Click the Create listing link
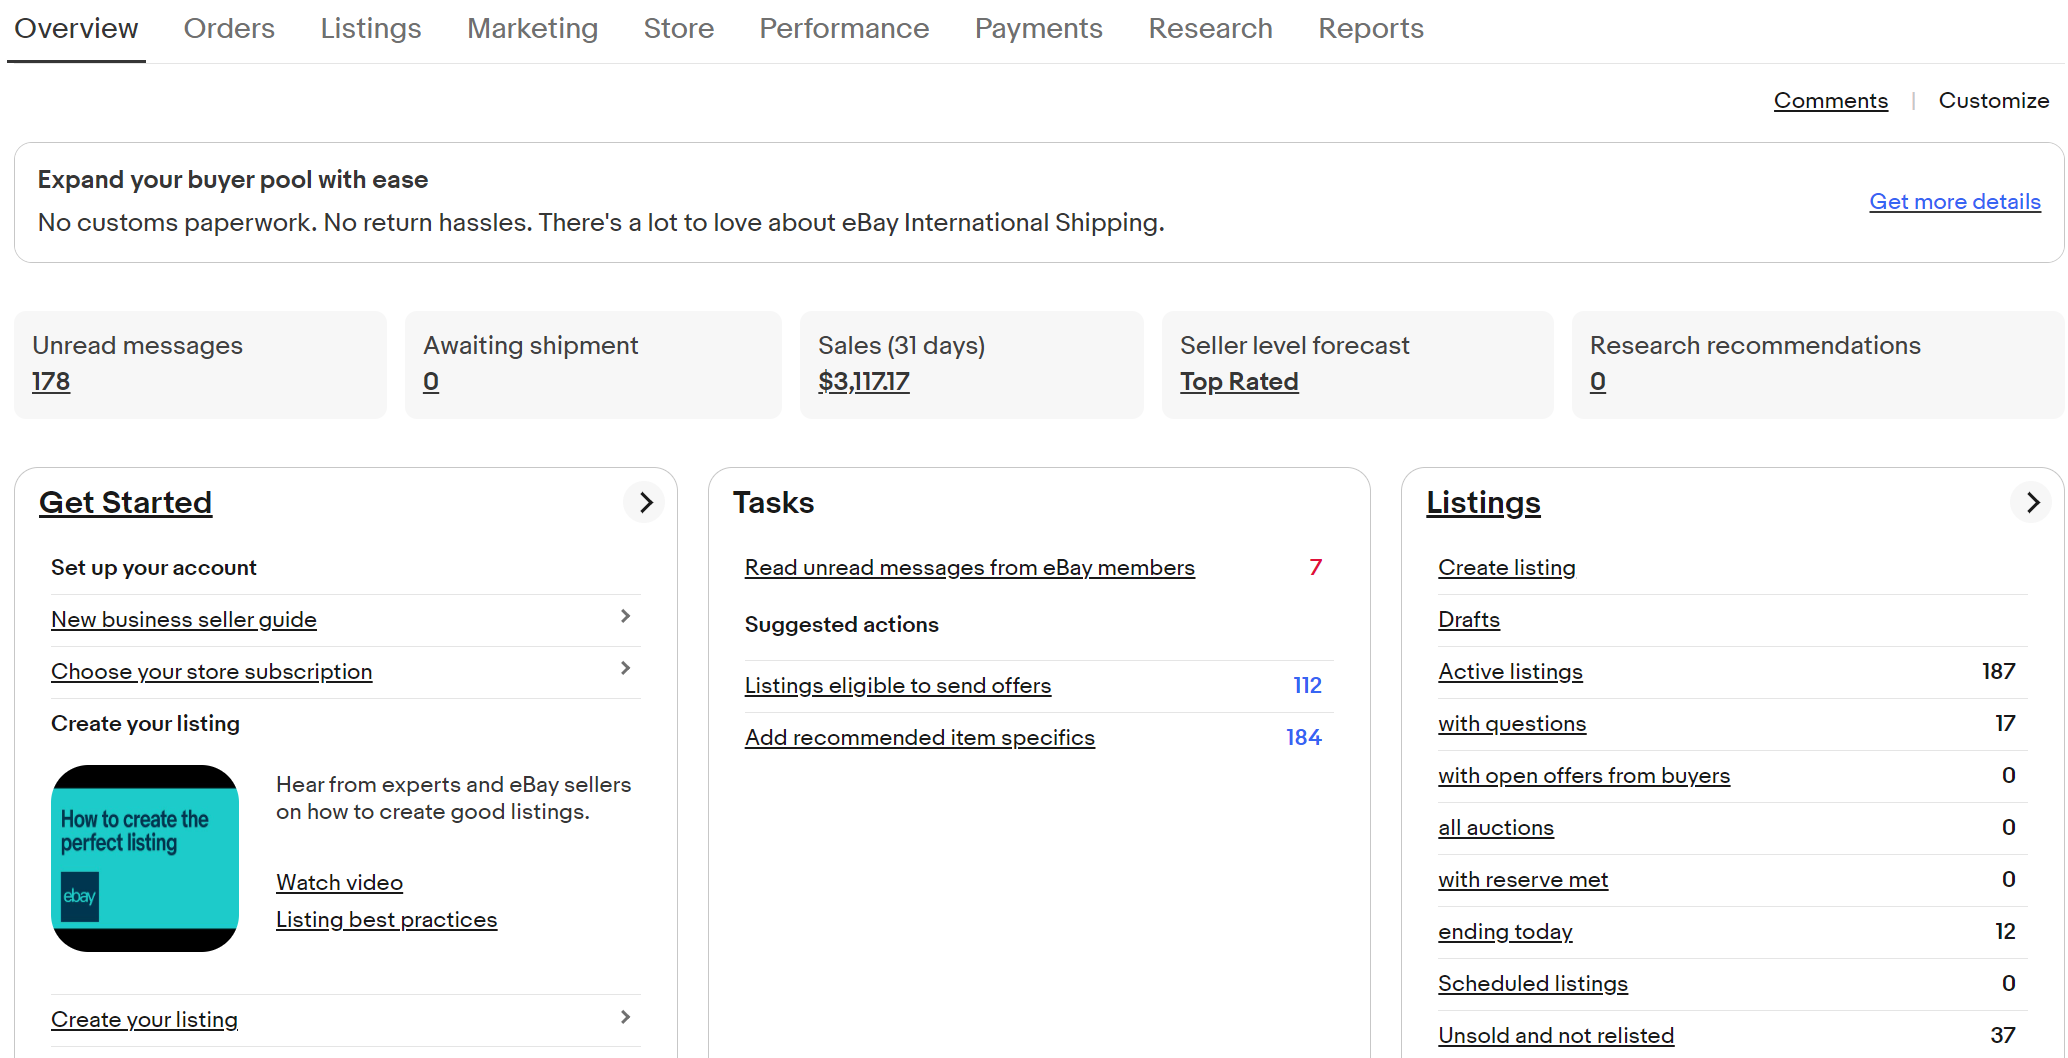 click(x=1506, y=568)
